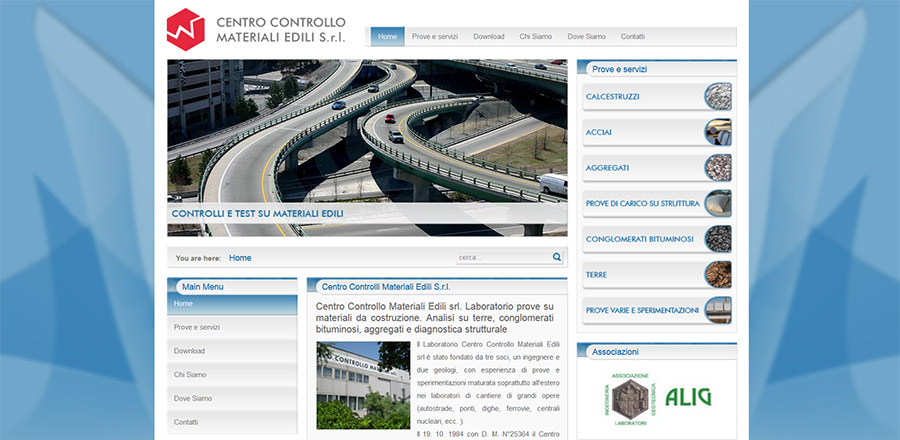Click Dove Siamo in left Main Menu

(x=192, y=399)
